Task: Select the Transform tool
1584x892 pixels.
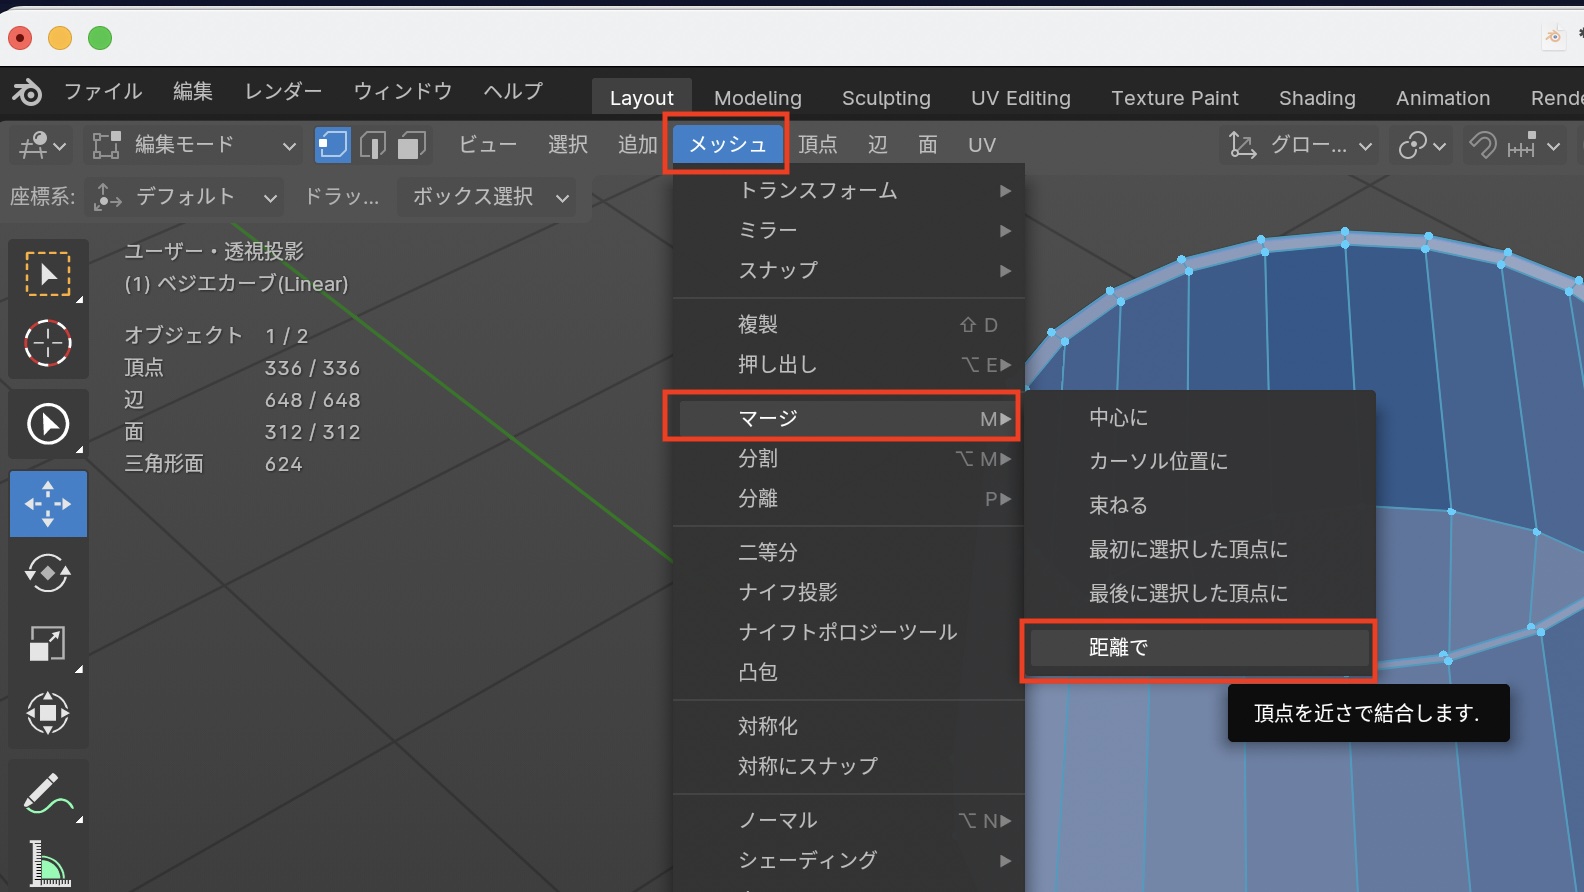Action: click(x=48, y=714)
